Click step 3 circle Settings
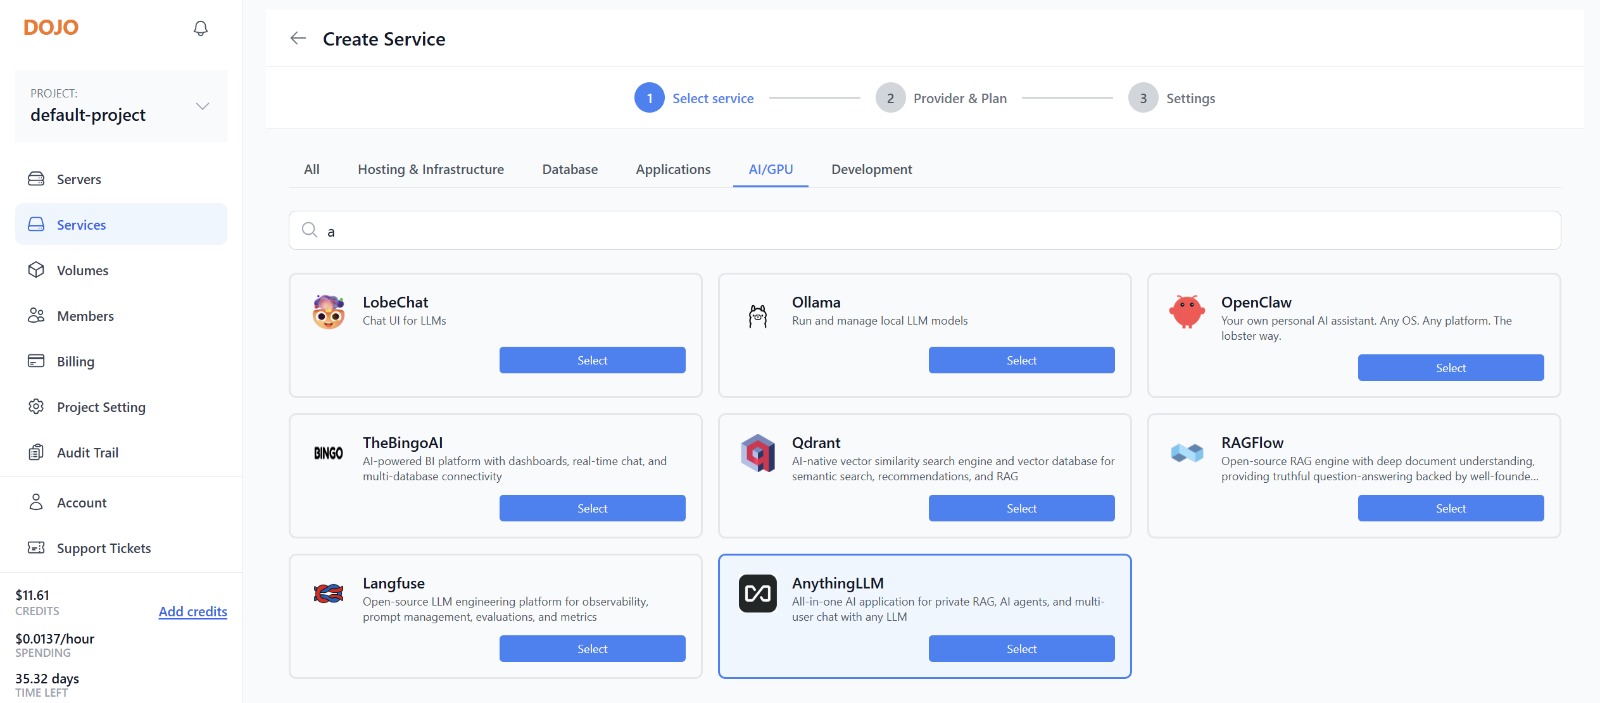The image size is (1600, 703). coord(1143,98)
